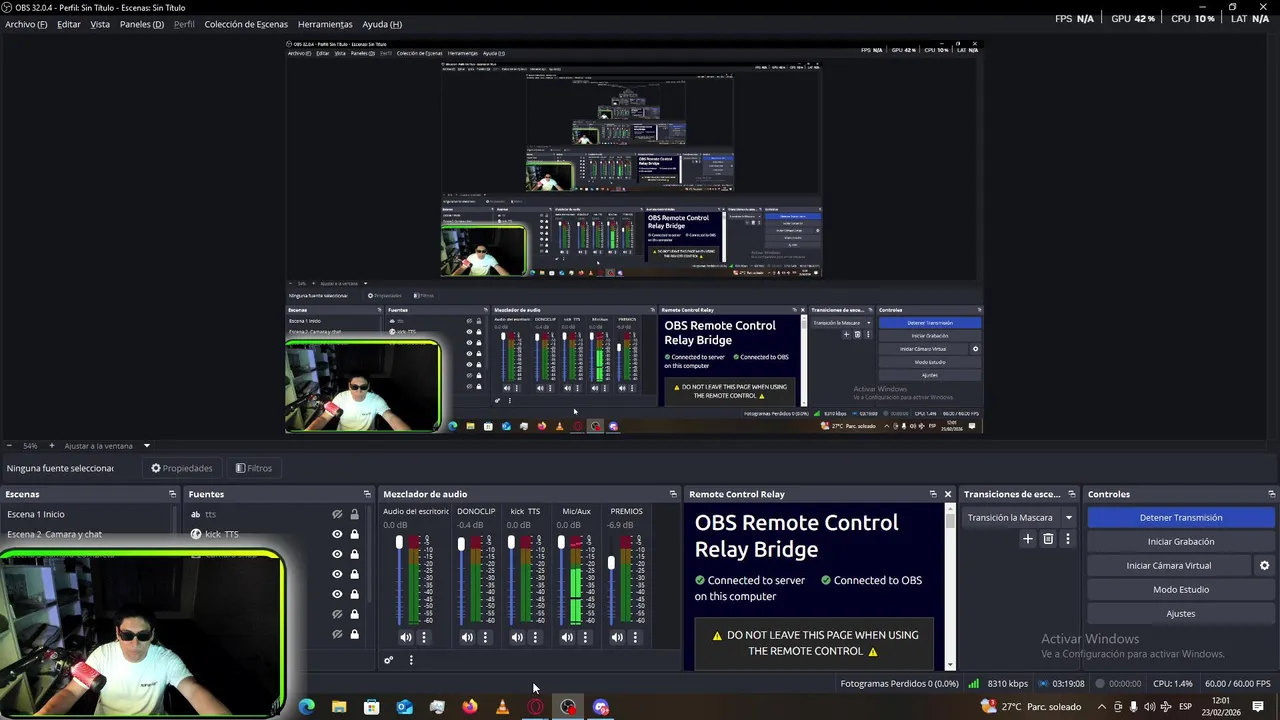Unlock the kick TTS source

coord(354,534)
